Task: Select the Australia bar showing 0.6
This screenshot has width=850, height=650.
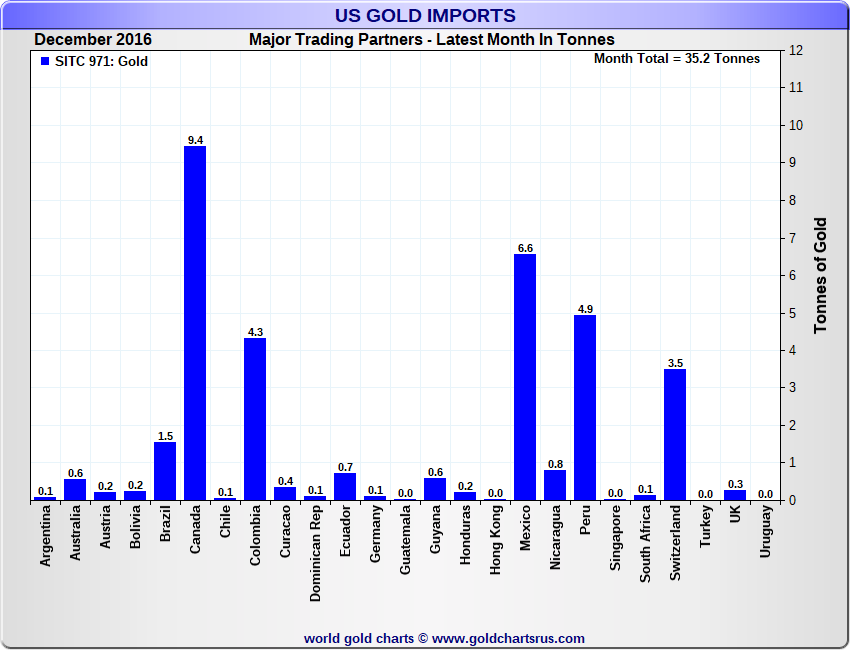Action: click(75, 490)
